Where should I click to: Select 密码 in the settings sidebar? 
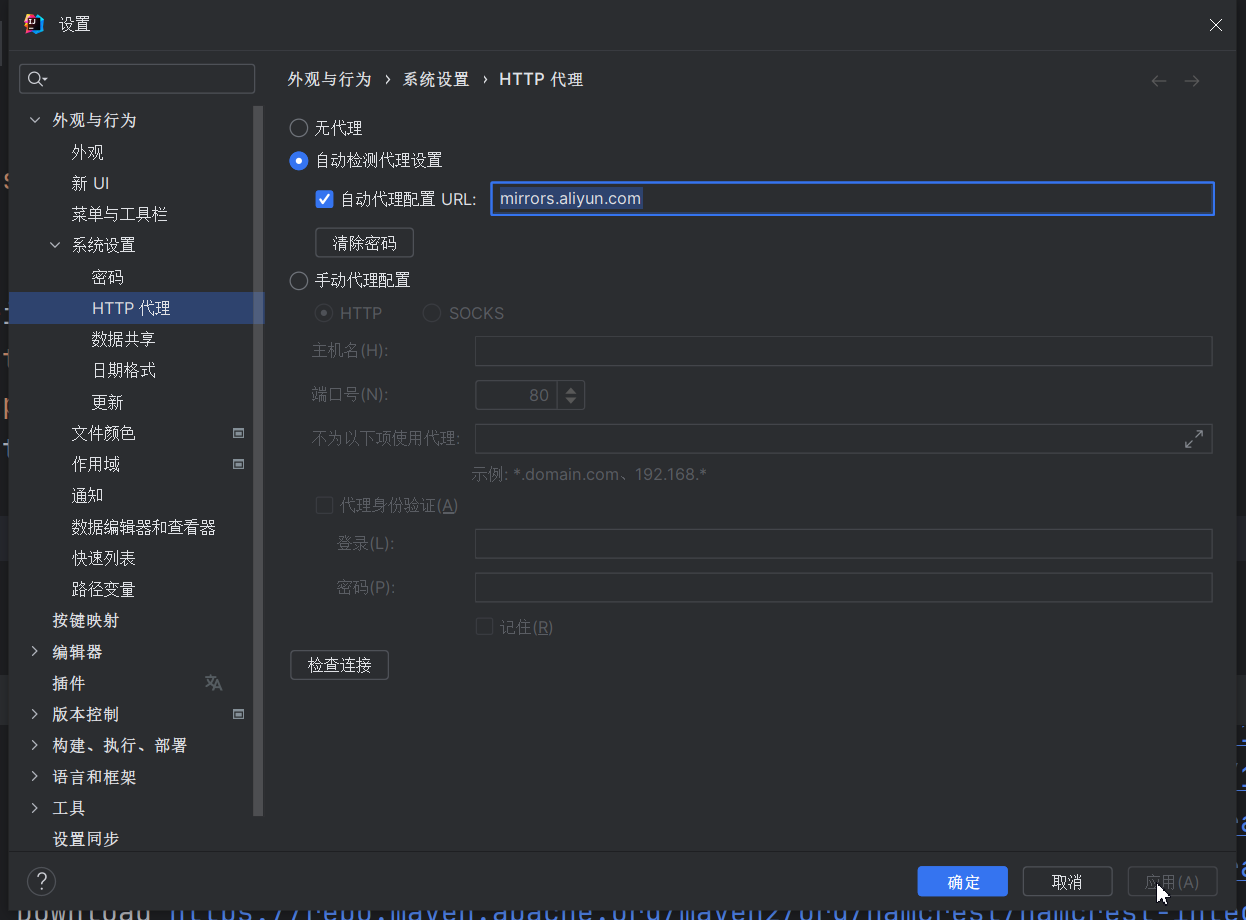107,276
